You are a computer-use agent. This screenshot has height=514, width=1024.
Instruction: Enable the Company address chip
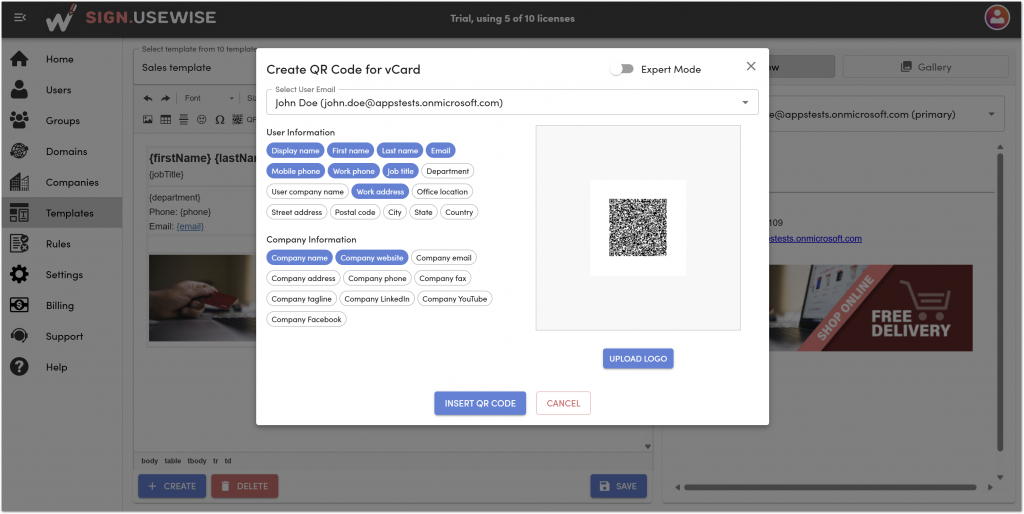(303, 278)
